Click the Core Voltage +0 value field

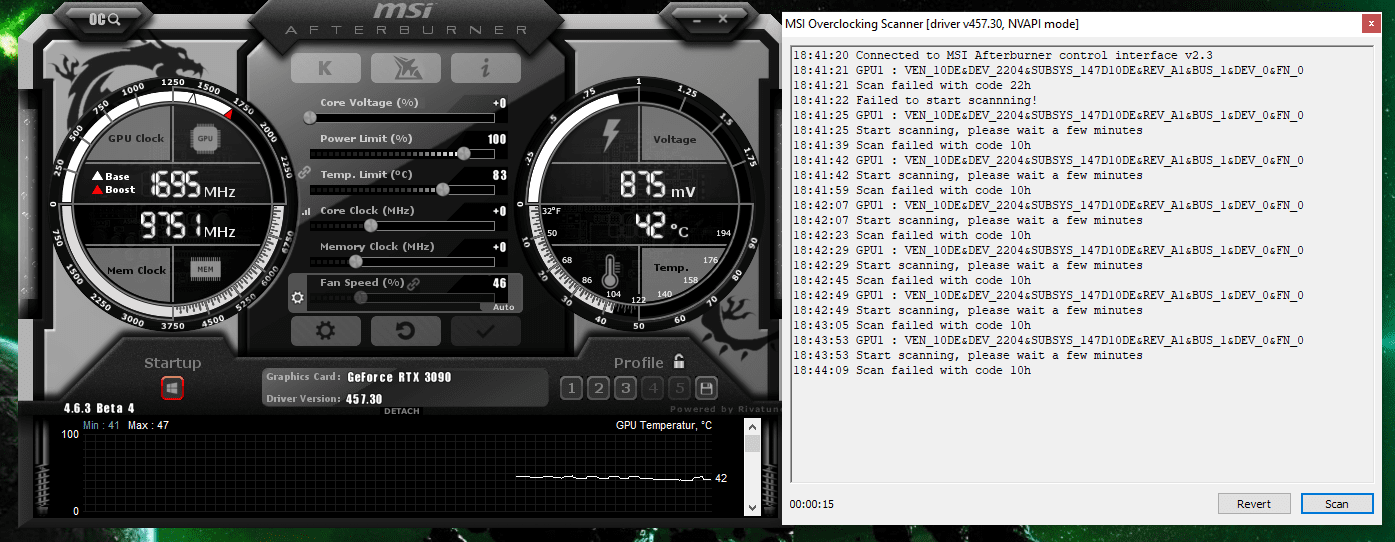[x=499, y=103]
